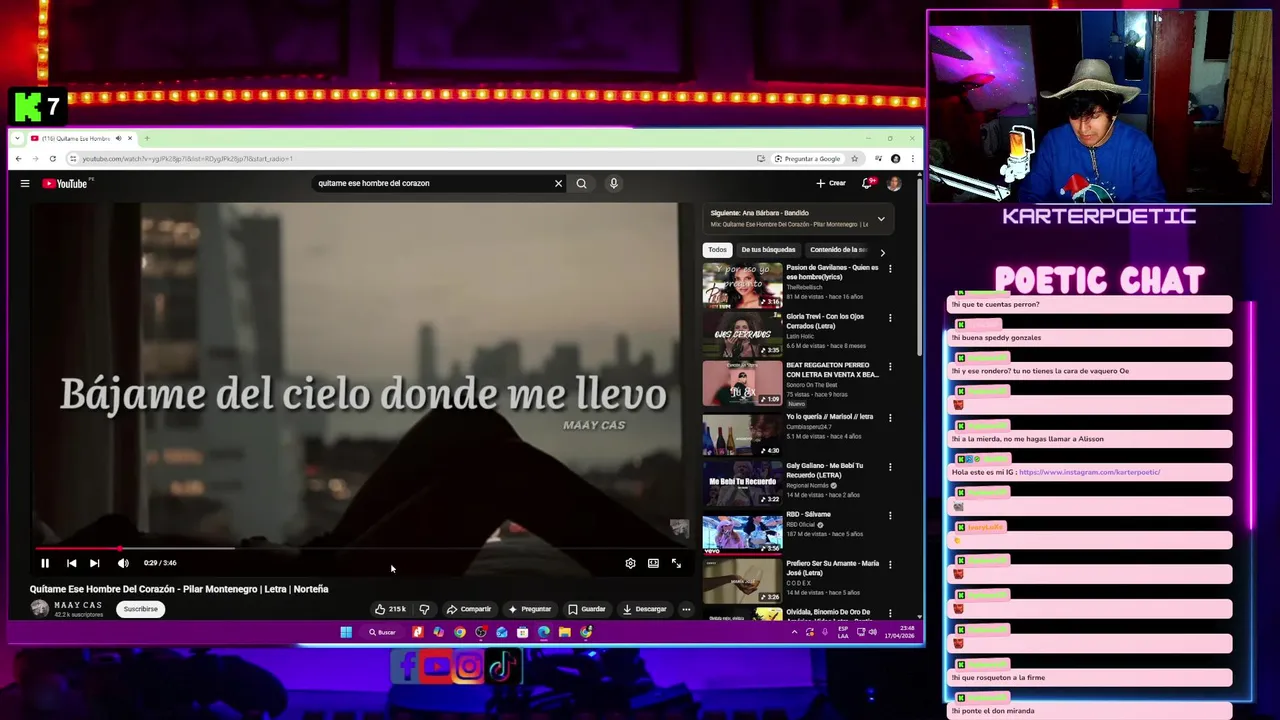
Task: Open Pasion de Gavilanes video thumbnail
Action: pyautogui.click(x=742, y=285)
